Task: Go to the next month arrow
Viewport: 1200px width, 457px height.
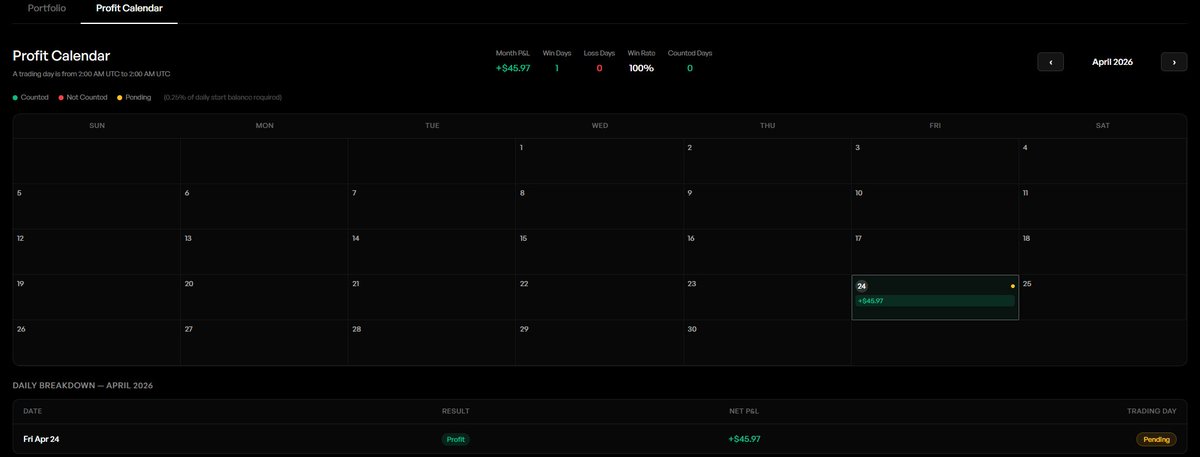Action: coord(1174,61)
